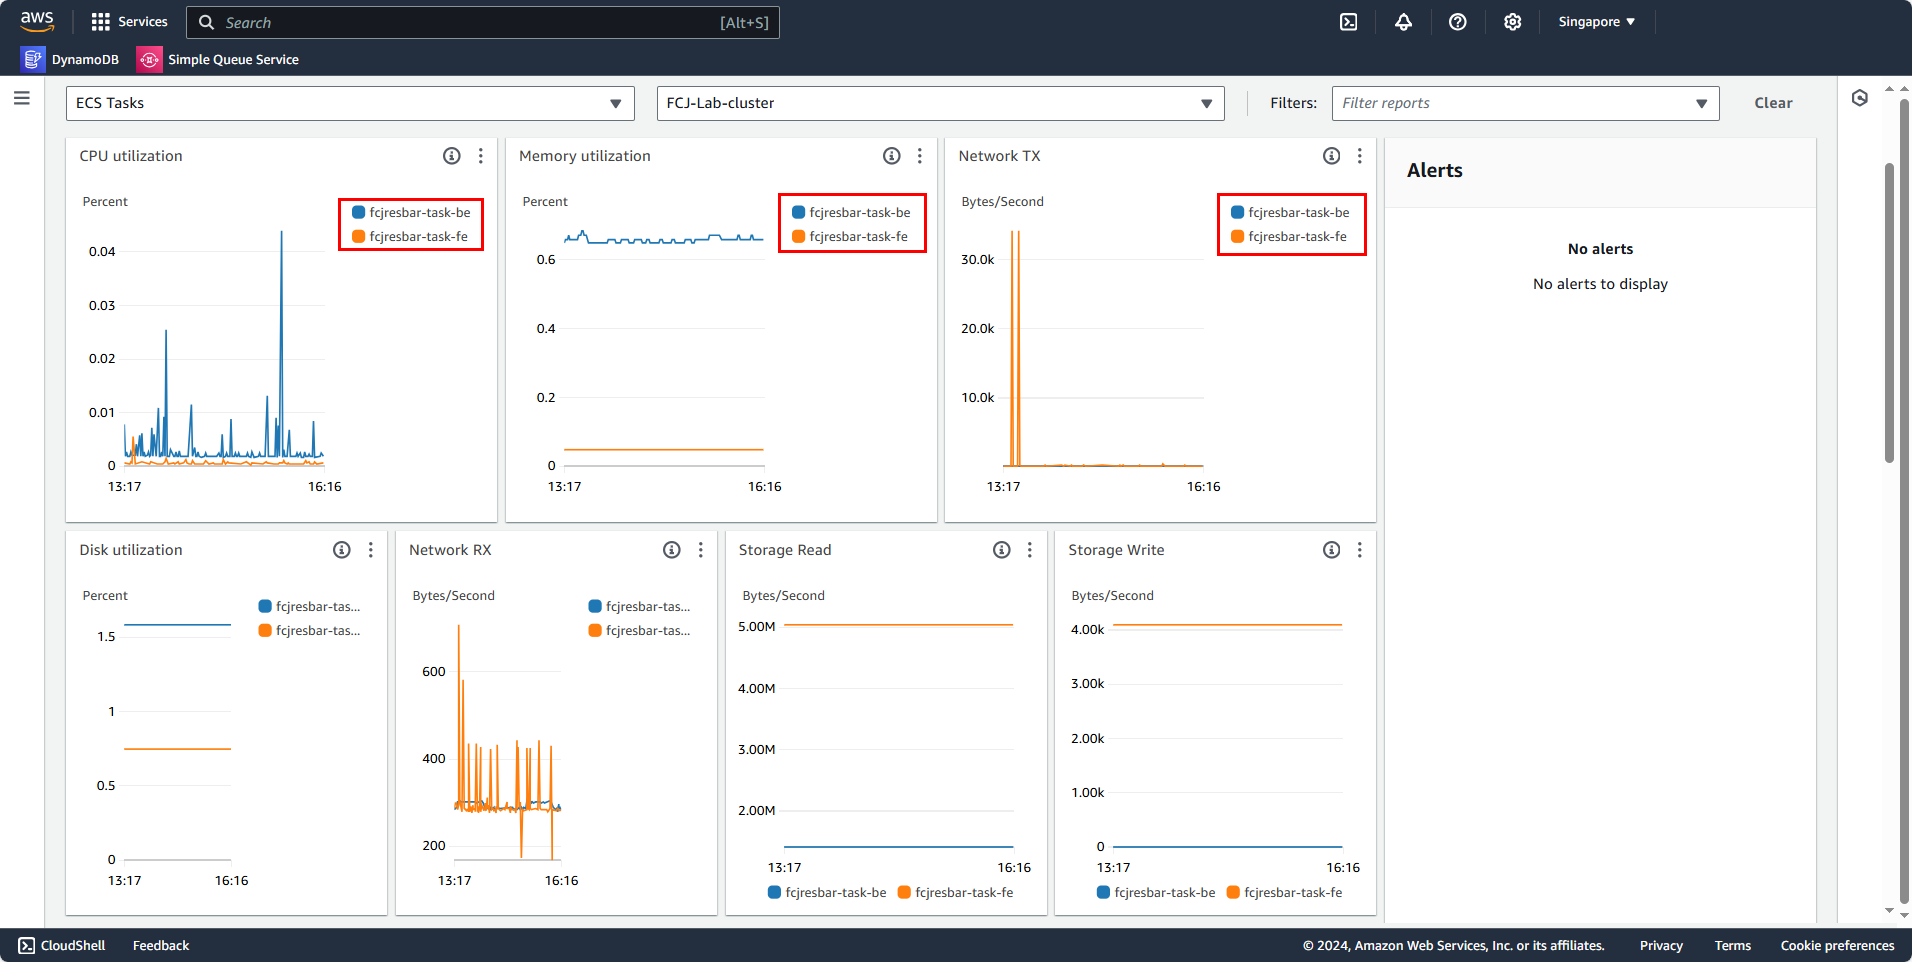This screenshot has height=962, width=1912.
Task: Show info for Disk utilization widget
Action: pyautogui.click(x=342, y=550)
